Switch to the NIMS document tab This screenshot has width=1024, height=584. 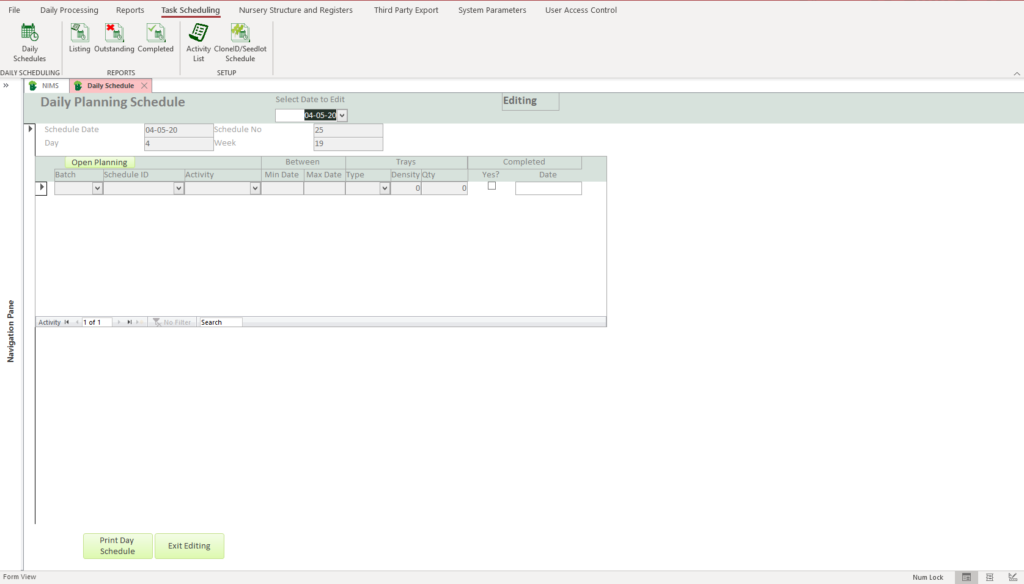click(49, 86)
